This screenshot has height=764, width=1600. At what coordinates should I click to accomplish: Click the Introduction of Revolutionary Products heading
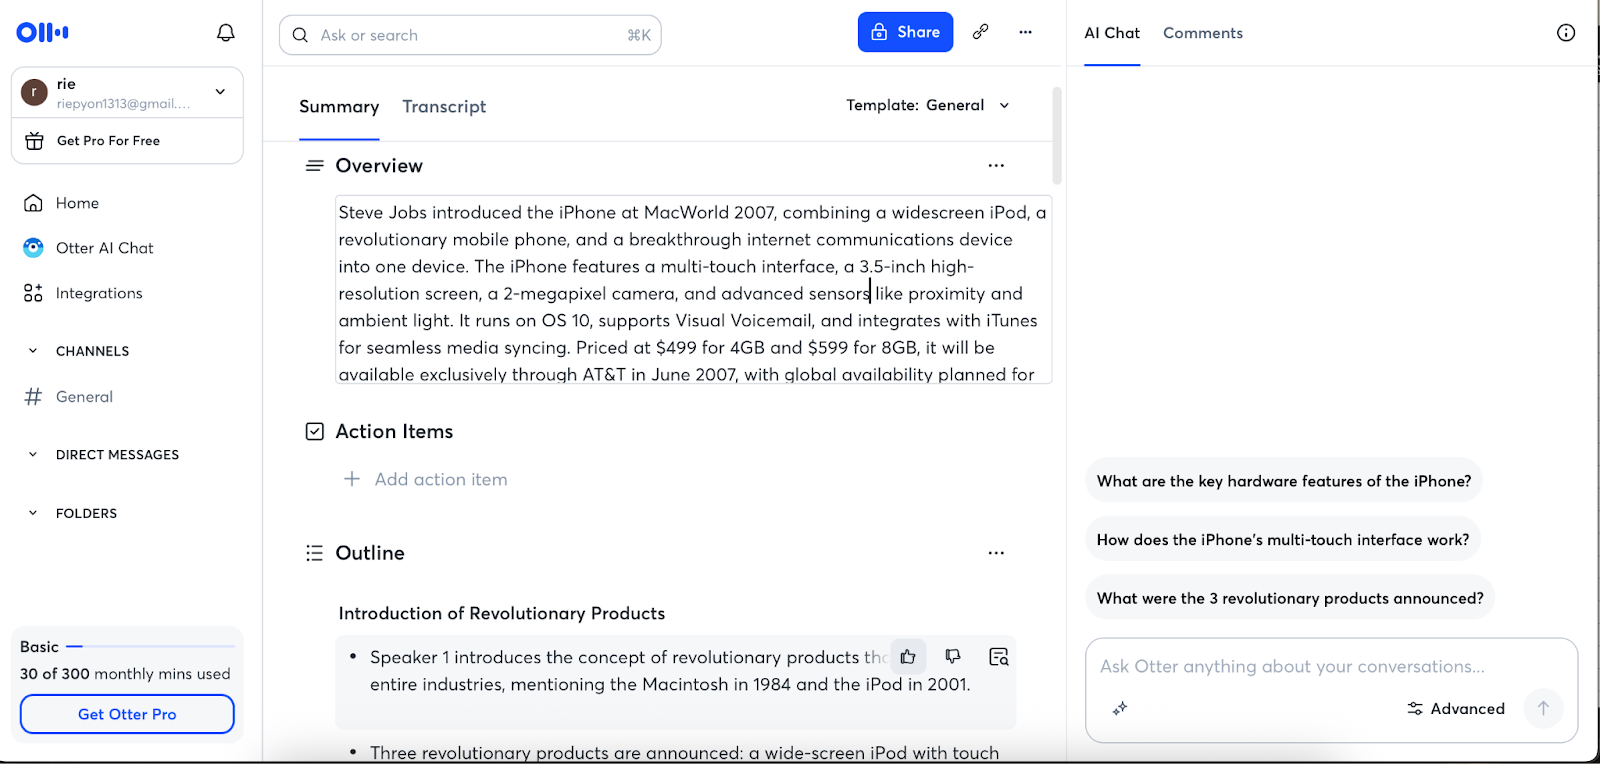[502, 614]
